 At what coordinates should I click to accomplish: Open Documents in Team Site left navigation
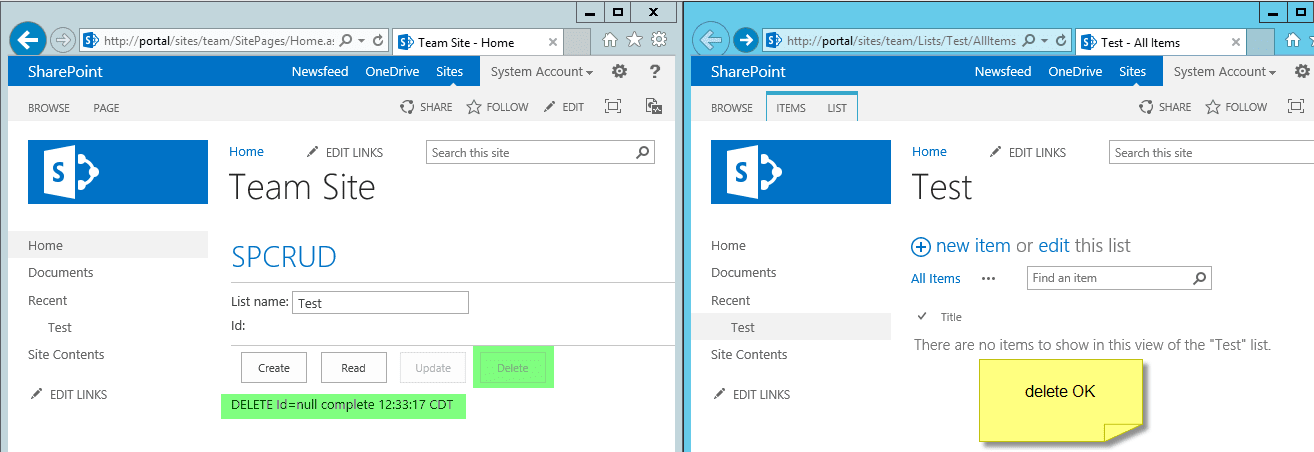point(61,273)
